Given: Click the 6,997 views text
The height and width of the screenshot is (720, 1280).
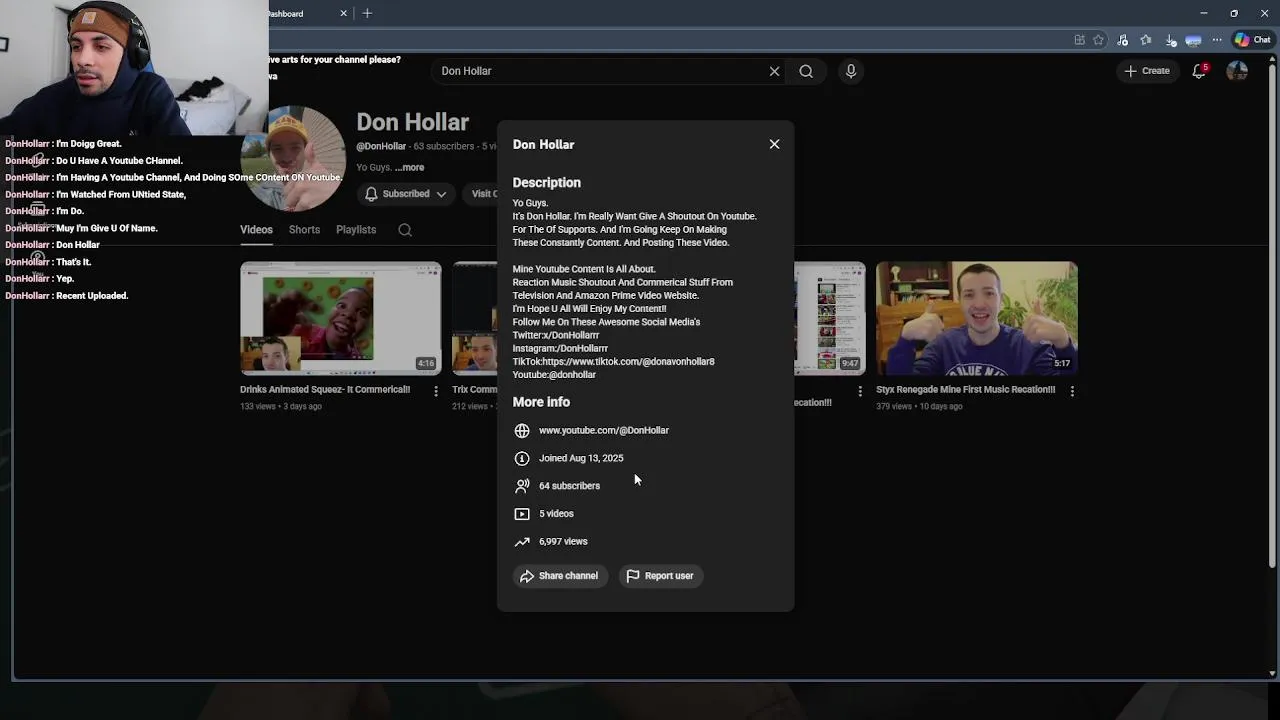Looking at the screenshot, I should click(x=563, y=541).
